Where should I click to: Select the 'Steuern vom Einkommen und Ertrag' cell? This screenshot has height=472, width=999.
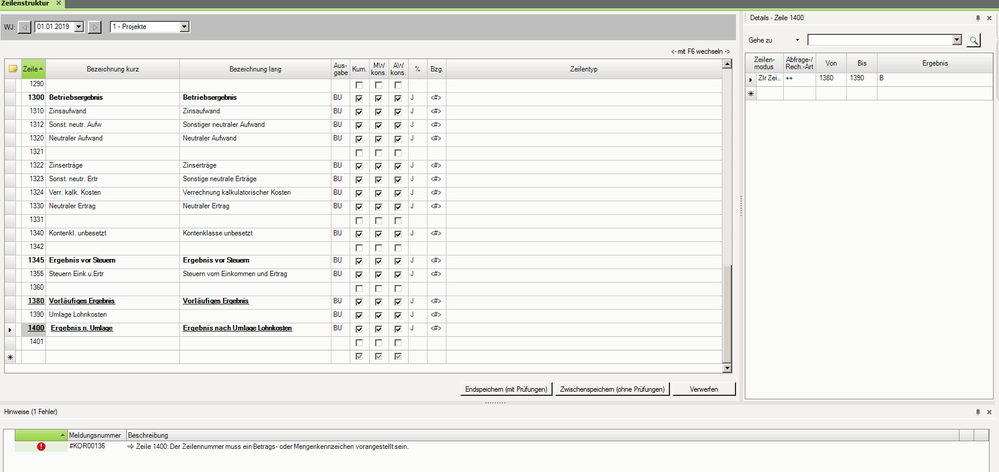tap(255, 275)
